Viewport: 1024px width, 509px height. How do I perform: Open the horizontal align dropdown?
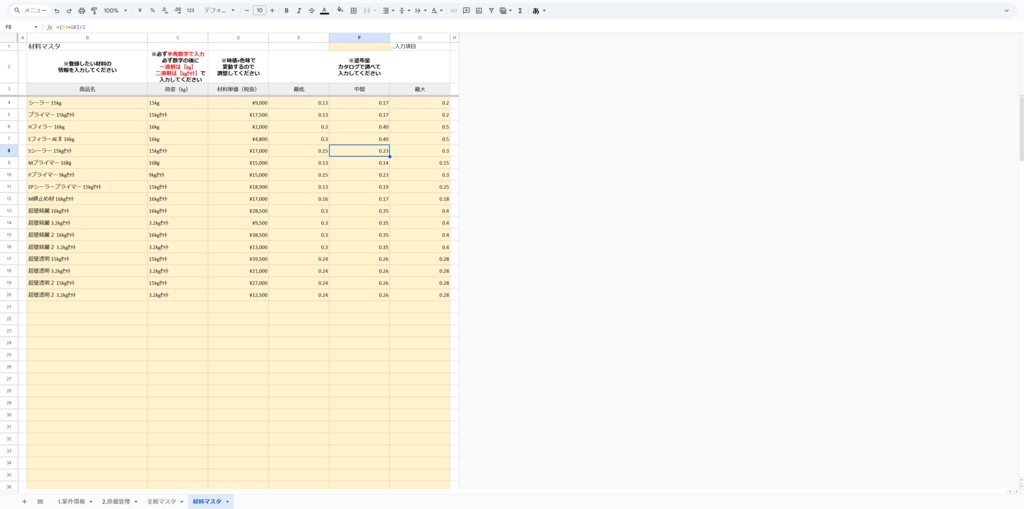click(387, 10)
